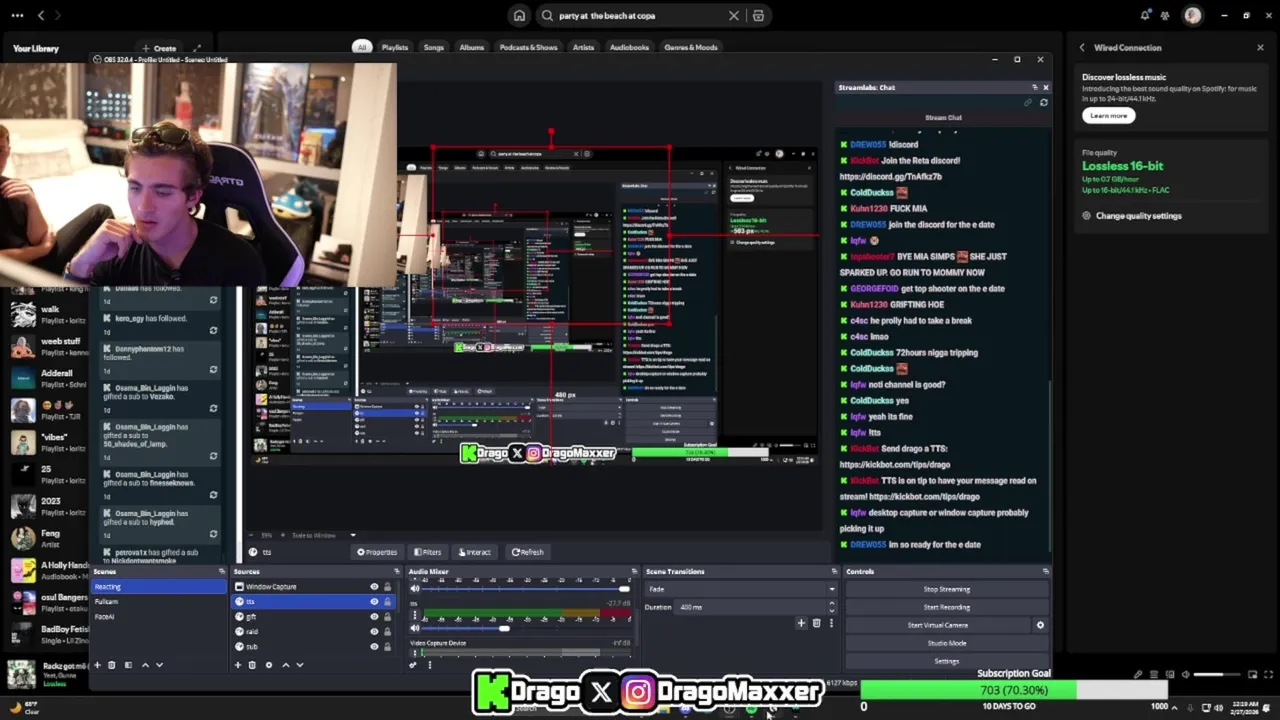
Task: Hide the raid source
Action: click(x=375, y=632)
